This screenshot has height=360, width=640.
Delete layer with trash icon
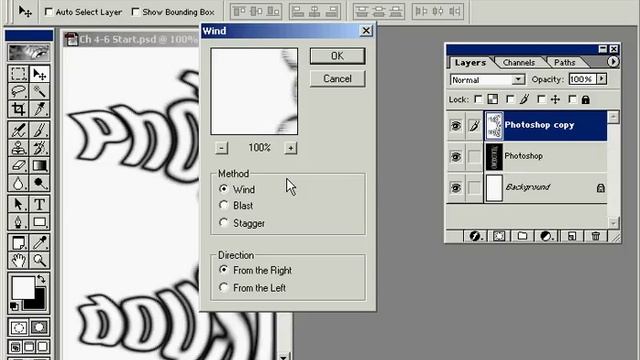coord(596,236)
